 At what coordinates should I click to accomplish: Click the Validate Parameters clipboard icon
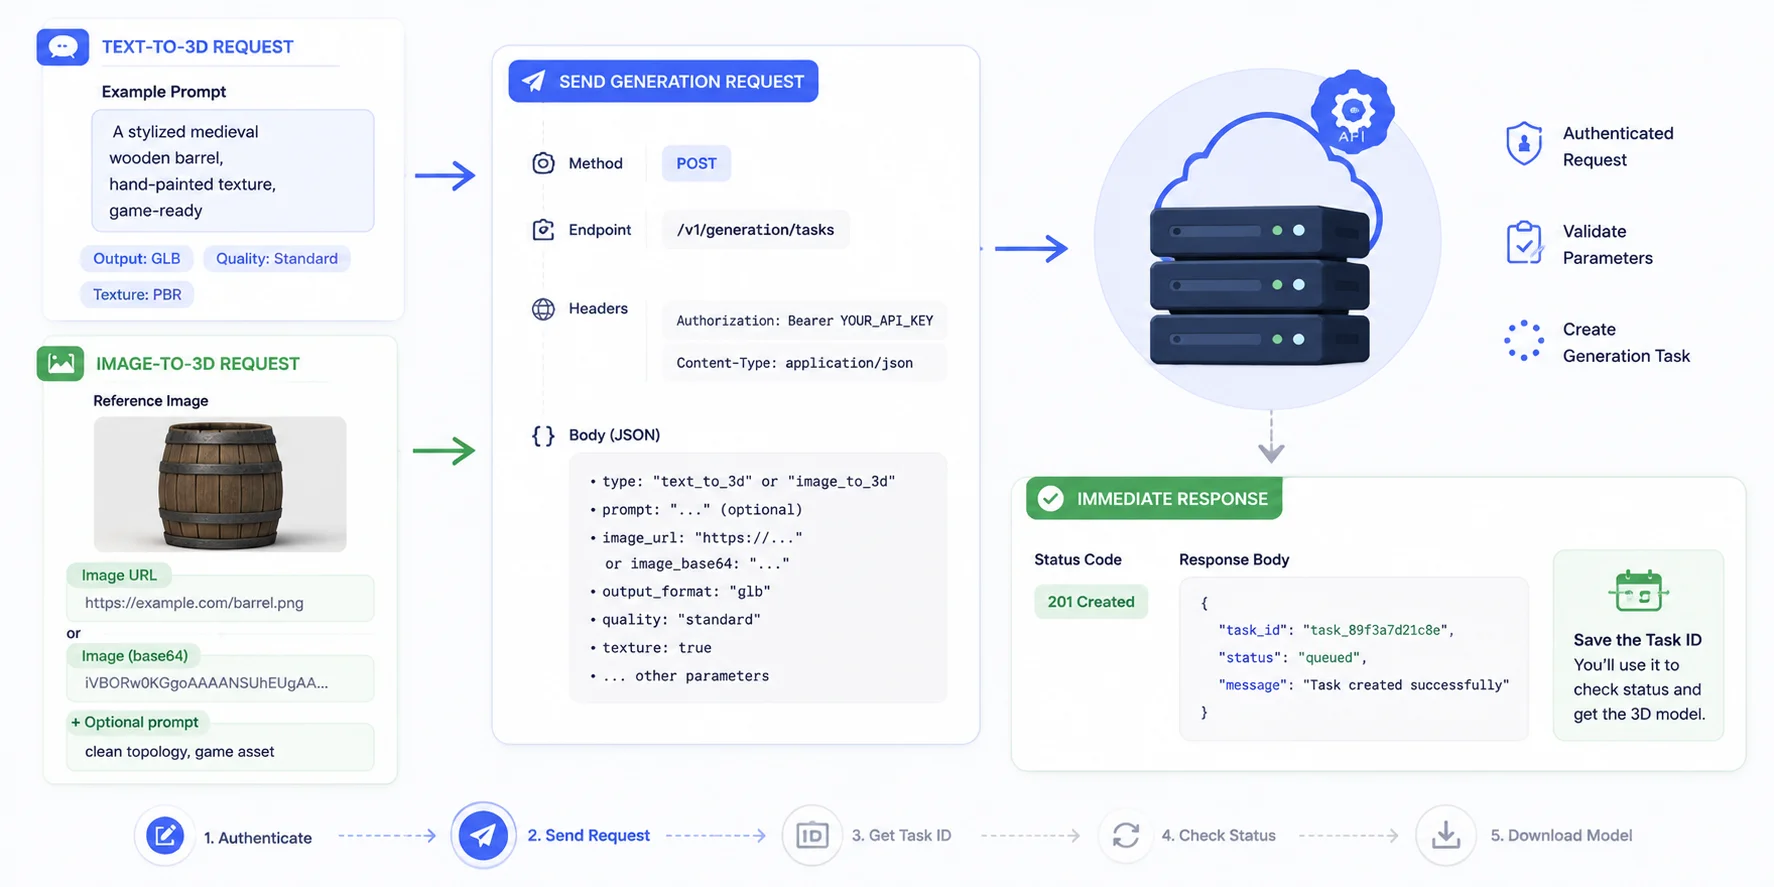1524,242
